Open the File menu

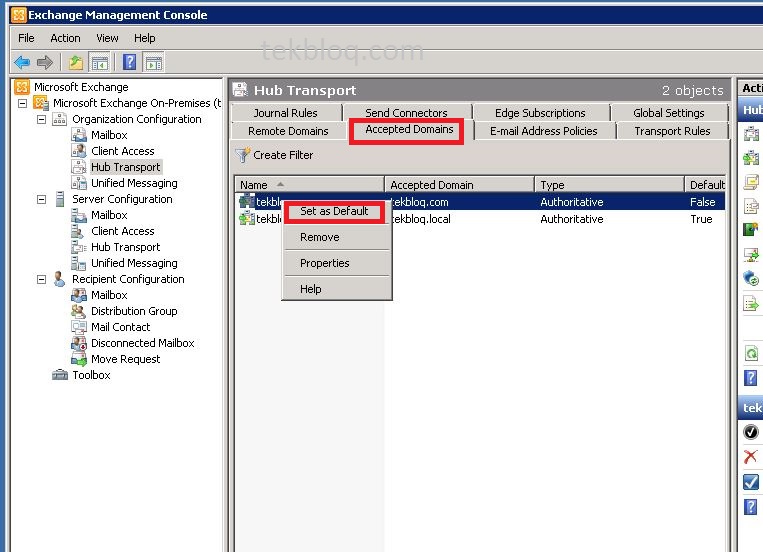click(x=26, y=38)
